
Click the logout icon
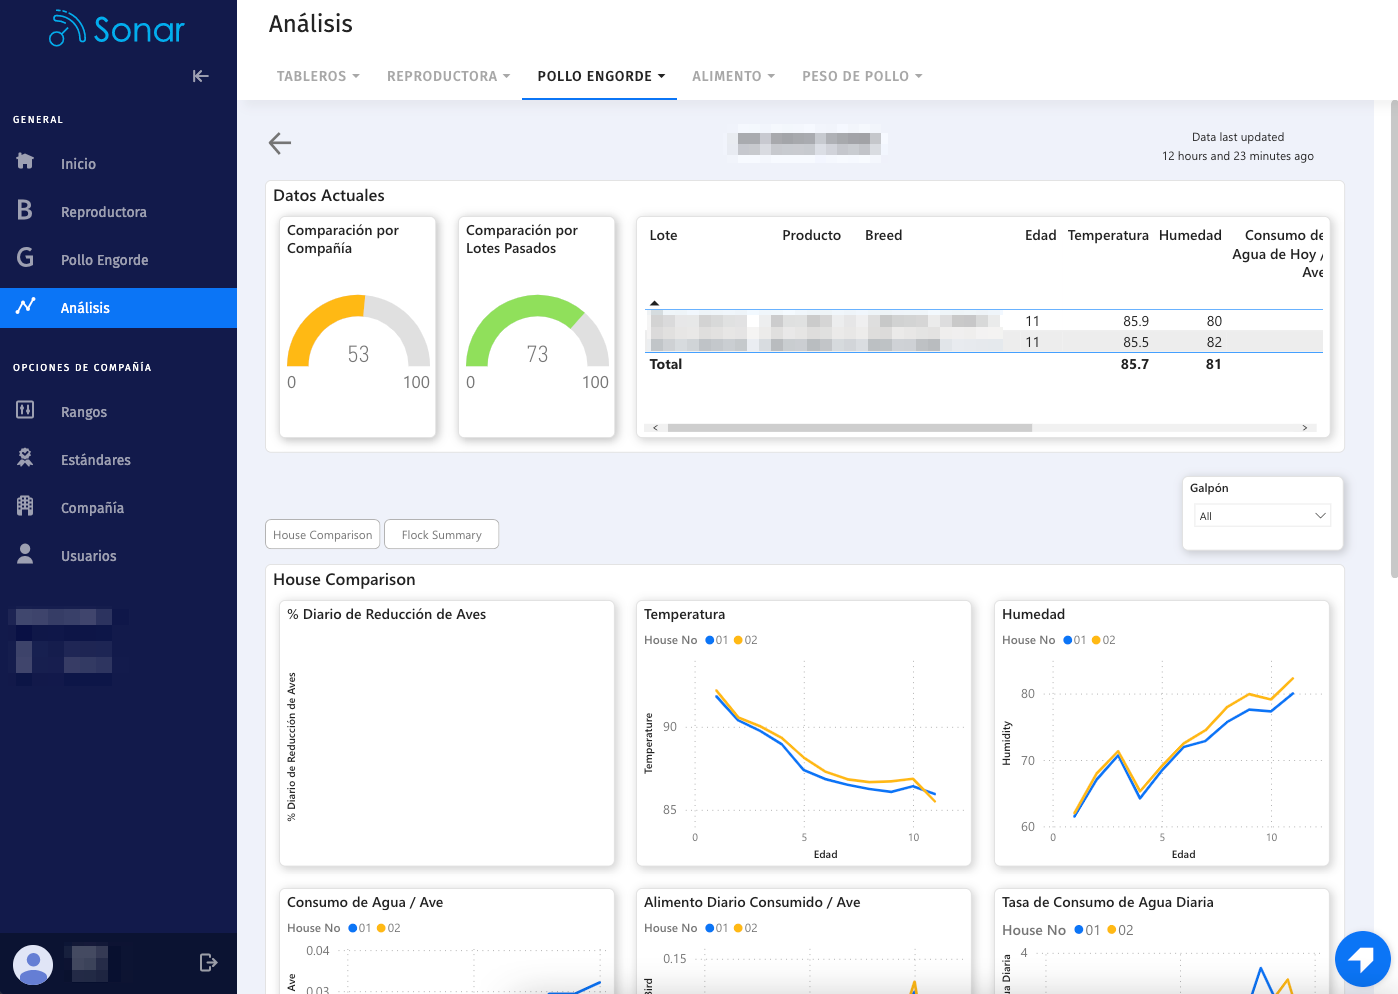208,963
